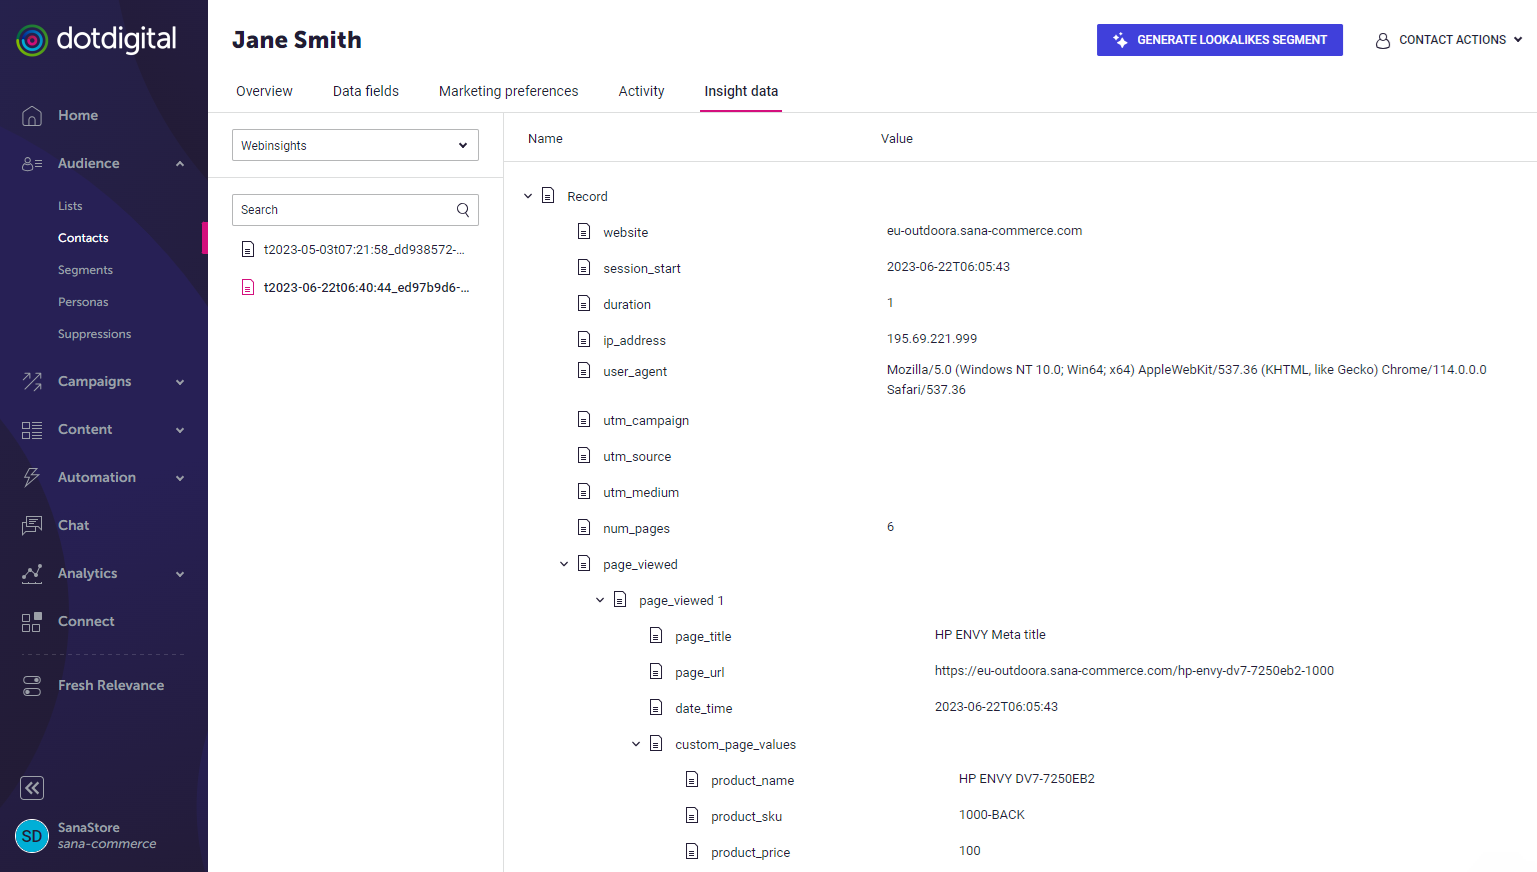
Task: Click the Fresh Relevance toggle icon
Action: point(32,686)
